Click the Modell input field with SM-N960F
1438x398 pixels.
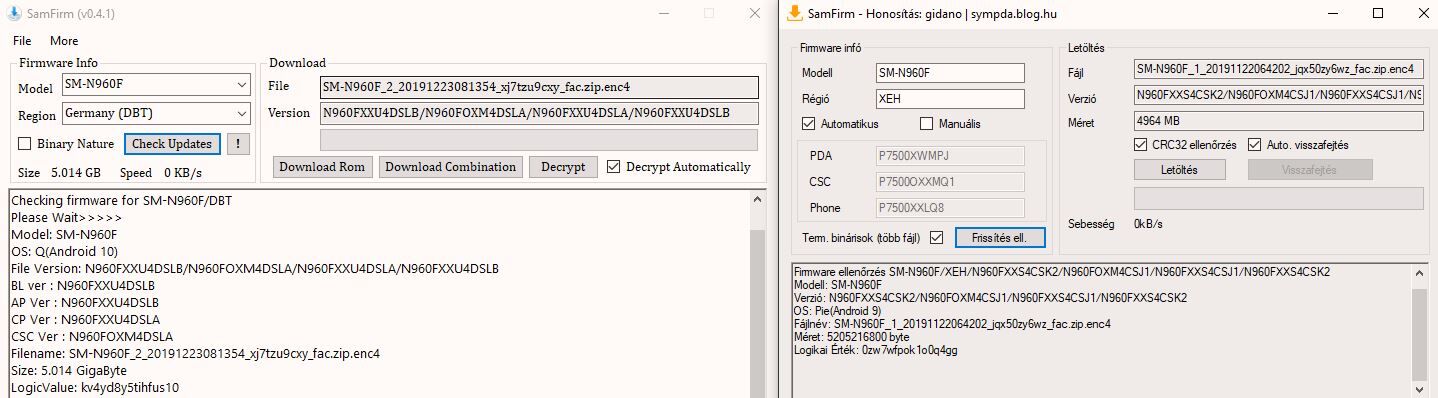click(x=950, y=73)
